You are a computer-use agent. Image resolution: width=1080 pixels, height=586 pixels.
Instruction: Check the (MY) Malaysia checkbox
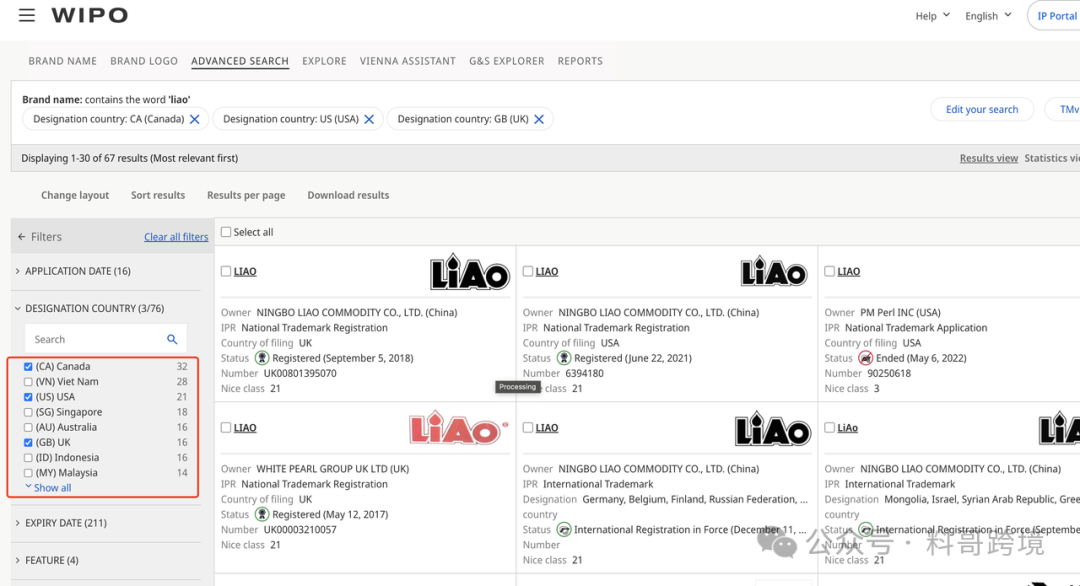(28, 472)
